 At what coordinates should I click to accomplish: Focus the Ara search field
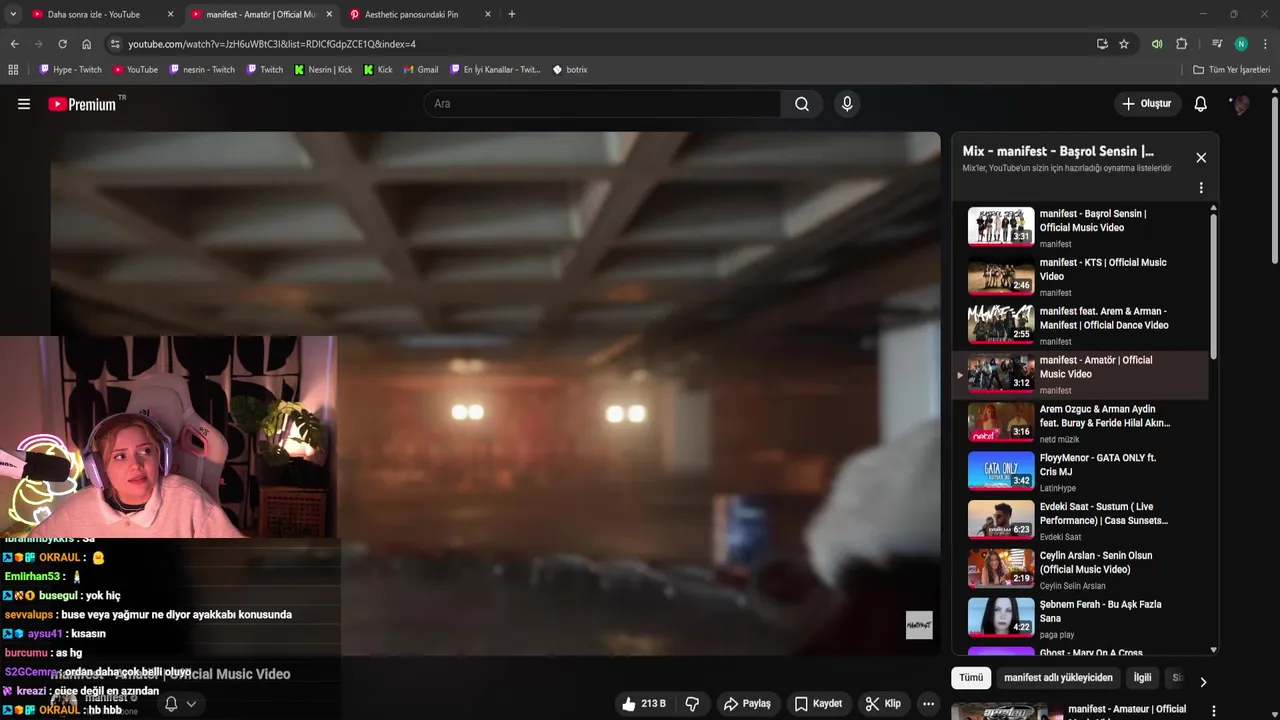click(x=602, y=104)
